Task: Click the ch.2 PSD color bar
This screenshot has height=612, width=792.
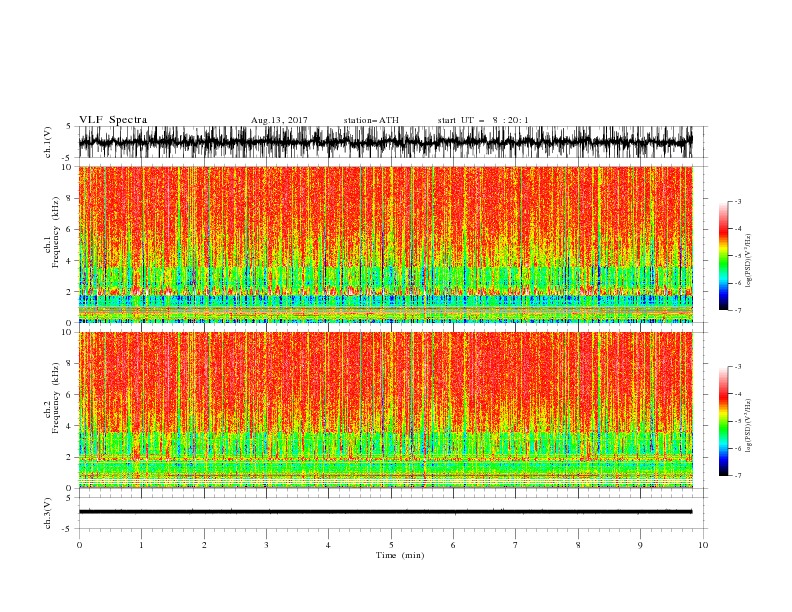Action: pos(723,421)
